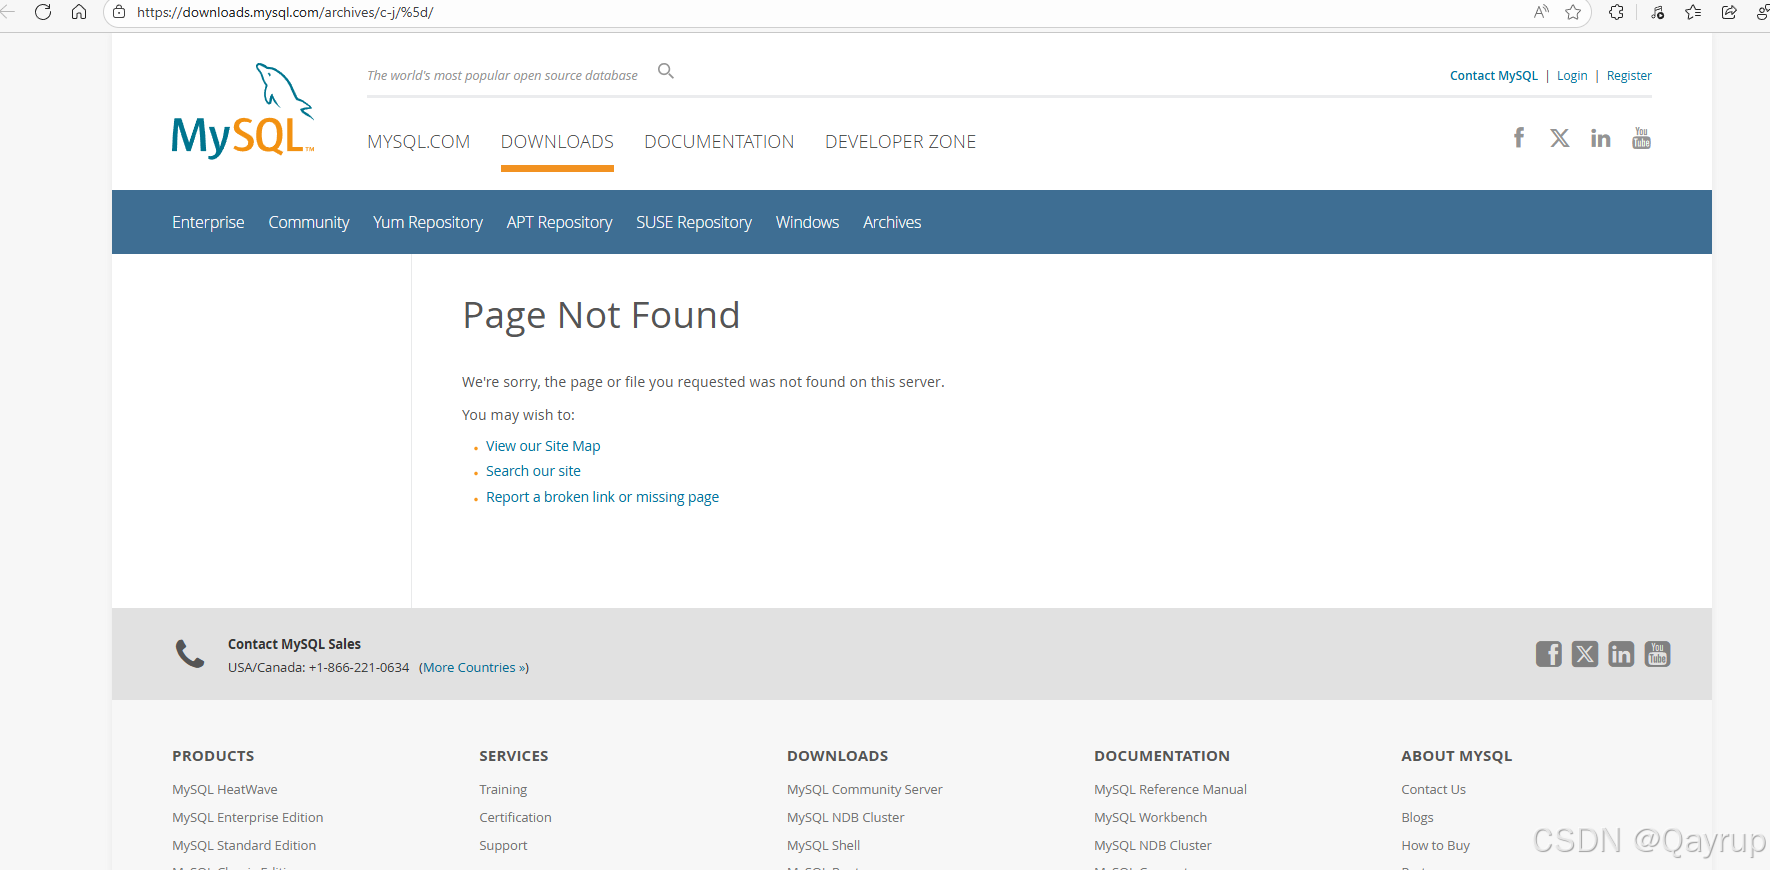Screen dimensions: 1770x870
Task: Open MySQL Reference Manual footer link
Action: pos(1170,790)
